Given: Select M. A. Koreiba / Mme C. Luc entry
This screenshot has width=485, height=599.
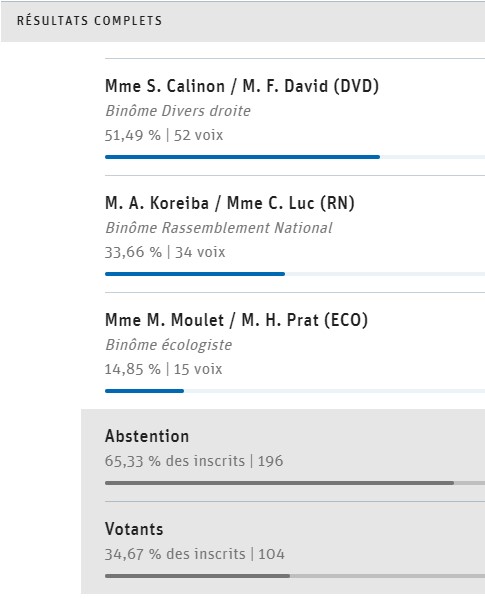Looking at the screenshot, I should click(230, 203).
